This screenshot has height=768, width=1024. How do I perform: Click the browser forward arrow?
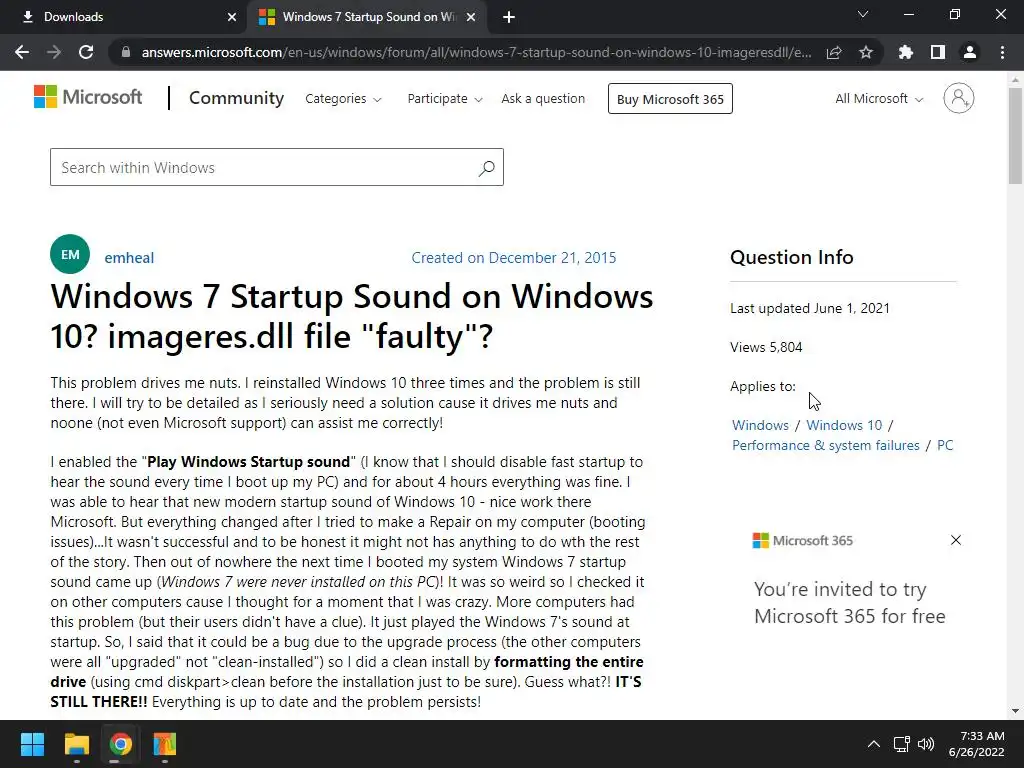54,52
